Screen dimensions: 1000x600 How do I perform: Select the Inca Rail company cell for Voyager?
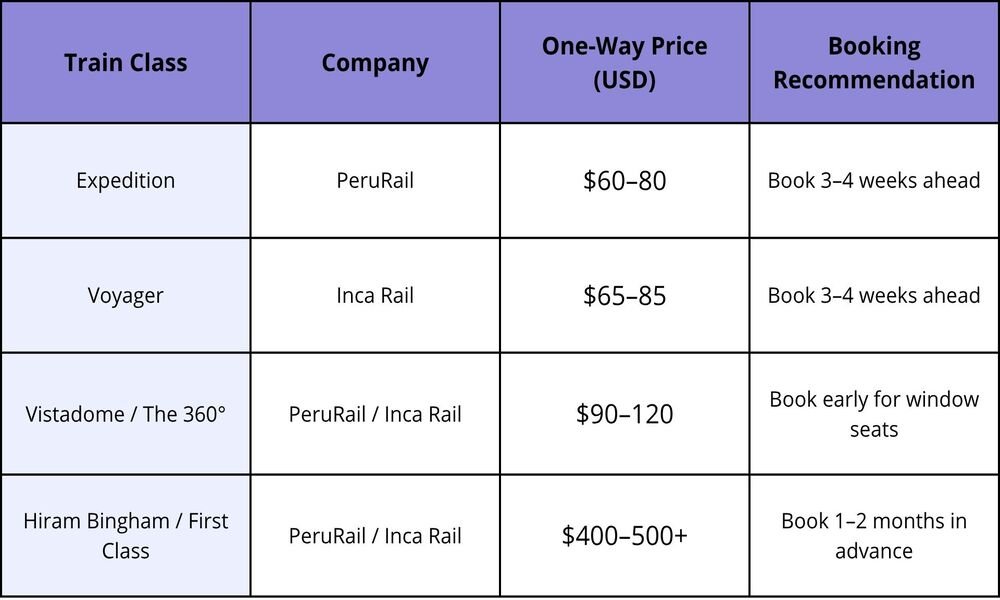375,296
